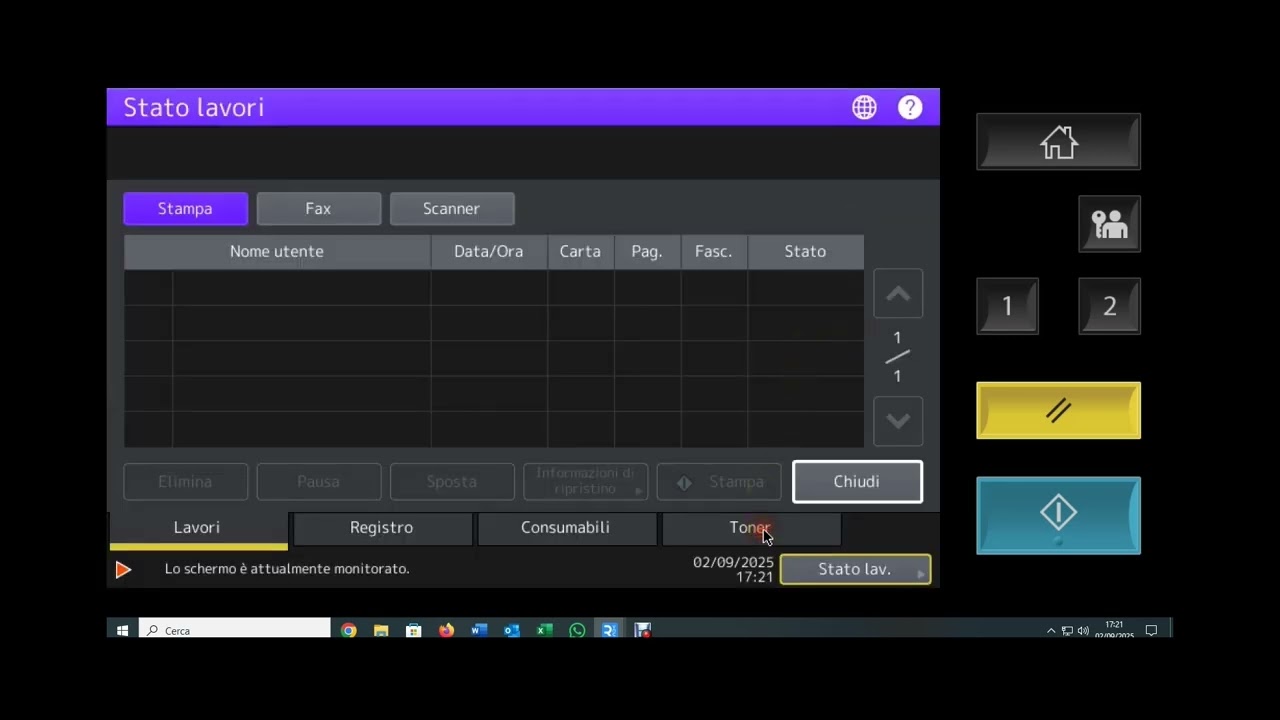Page down in job list
The image size is (1280, 720).
[x=898, y=421]
